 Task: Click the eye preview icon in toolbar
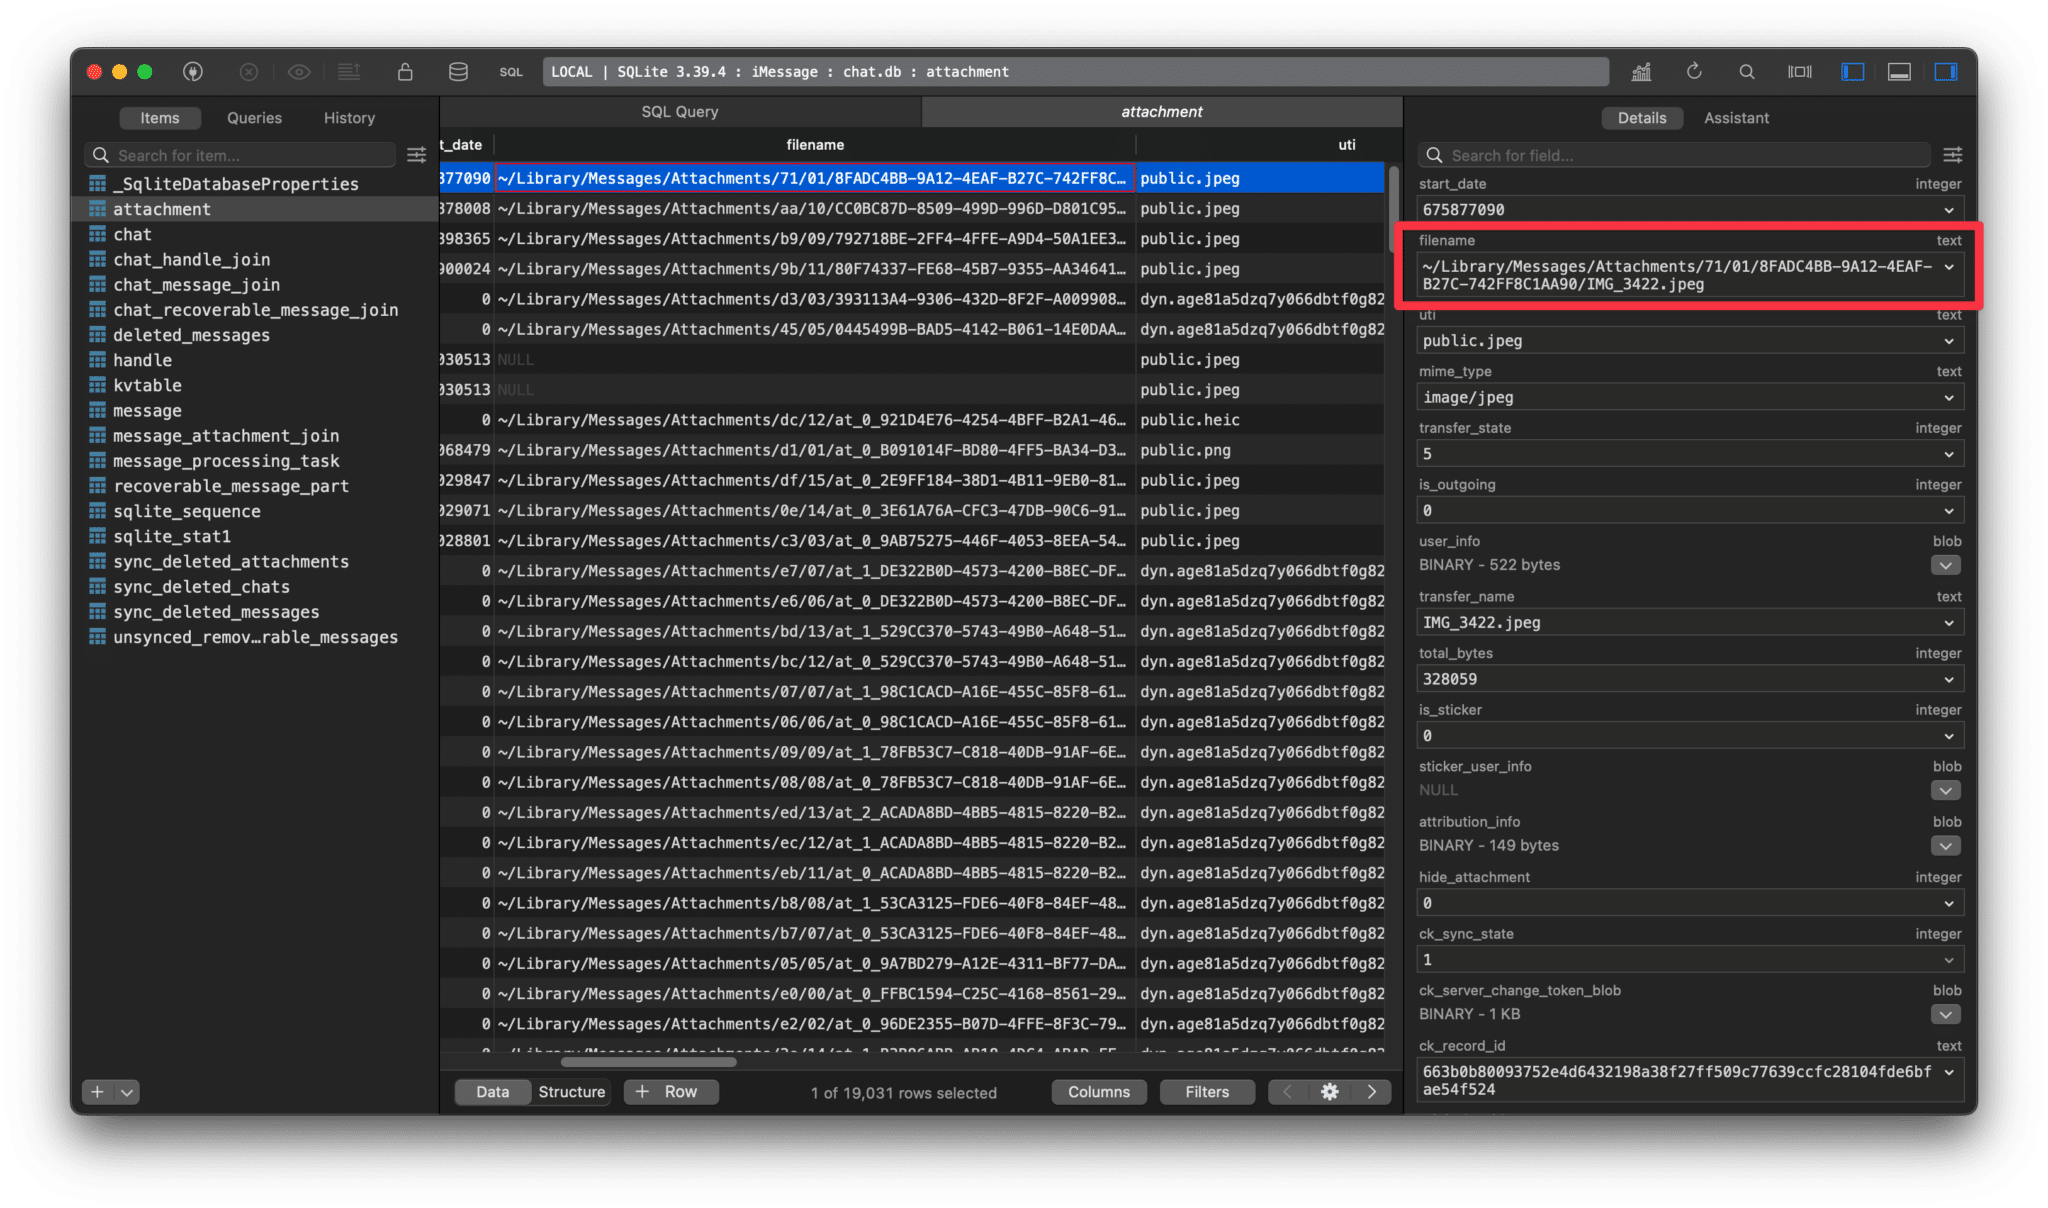(x=299, y=71)
